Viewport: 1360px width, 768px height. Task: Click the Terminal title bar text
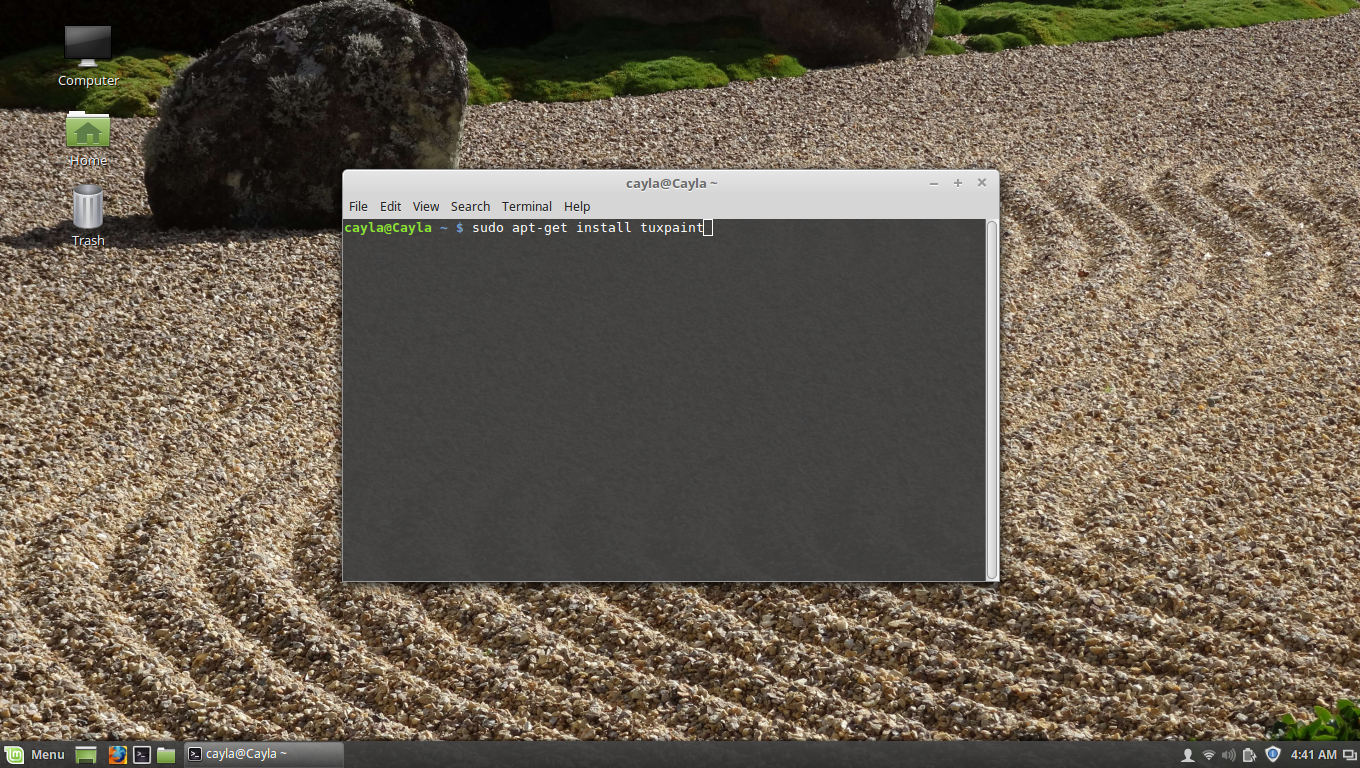pos(672,183)
